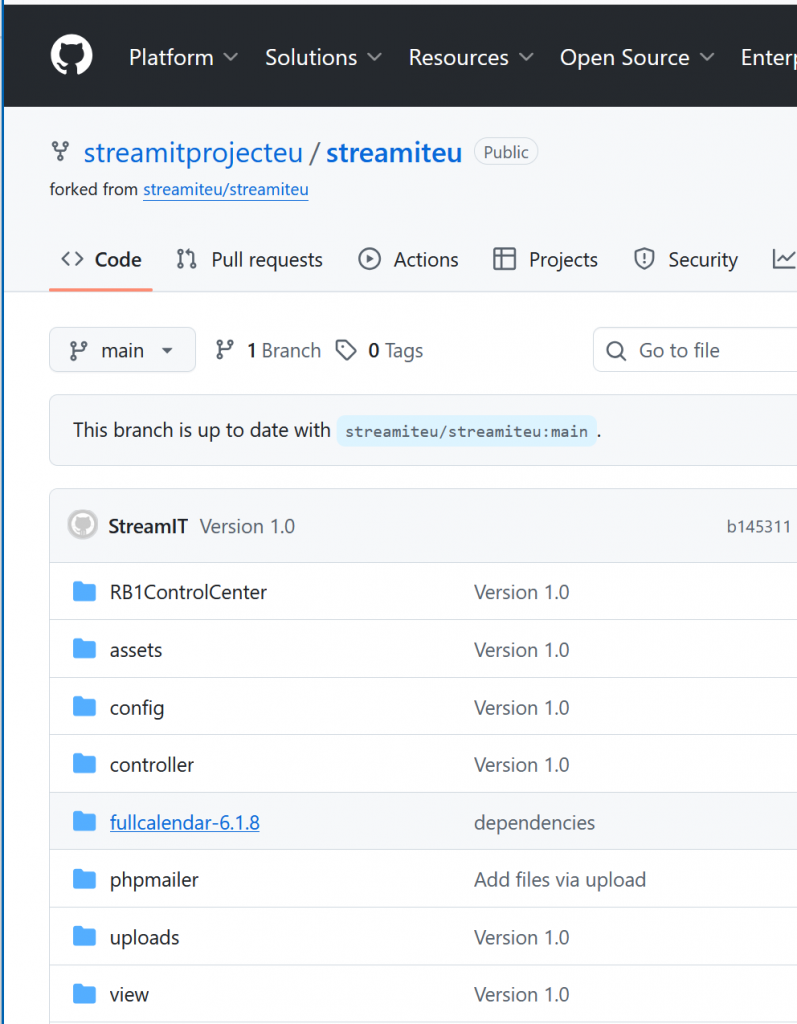Click the Insights graph icon

783,260
